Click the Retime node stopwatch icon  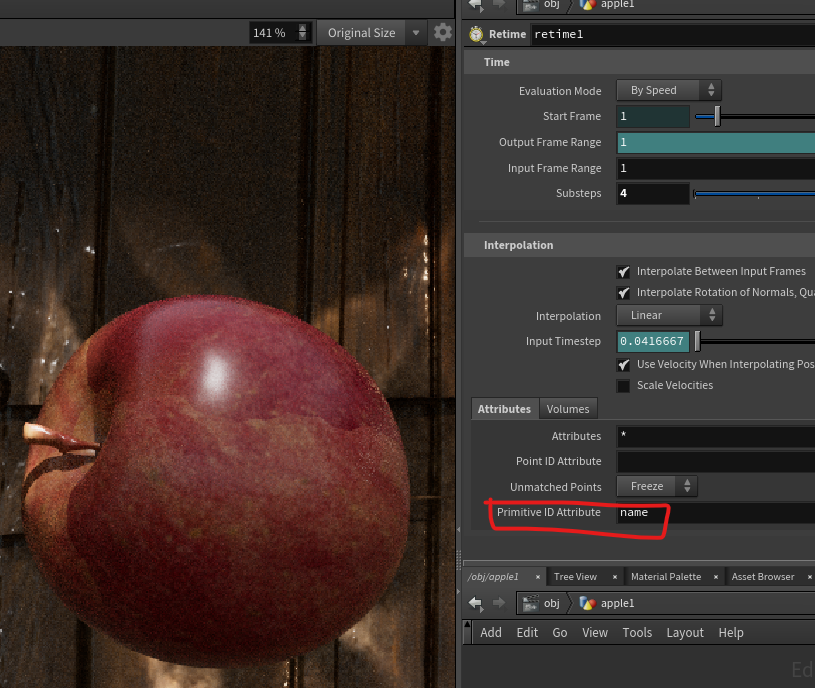tap(476, 34)
